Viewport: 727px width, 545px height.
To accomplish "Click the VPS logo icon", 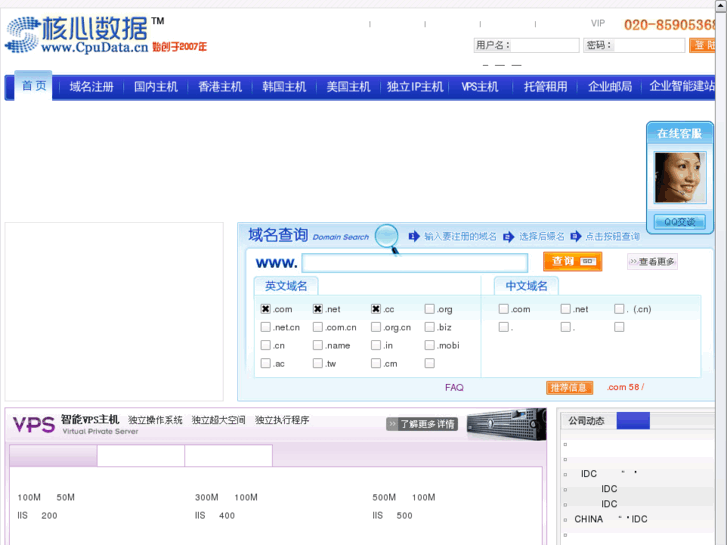I will click(x=33, y=425).
